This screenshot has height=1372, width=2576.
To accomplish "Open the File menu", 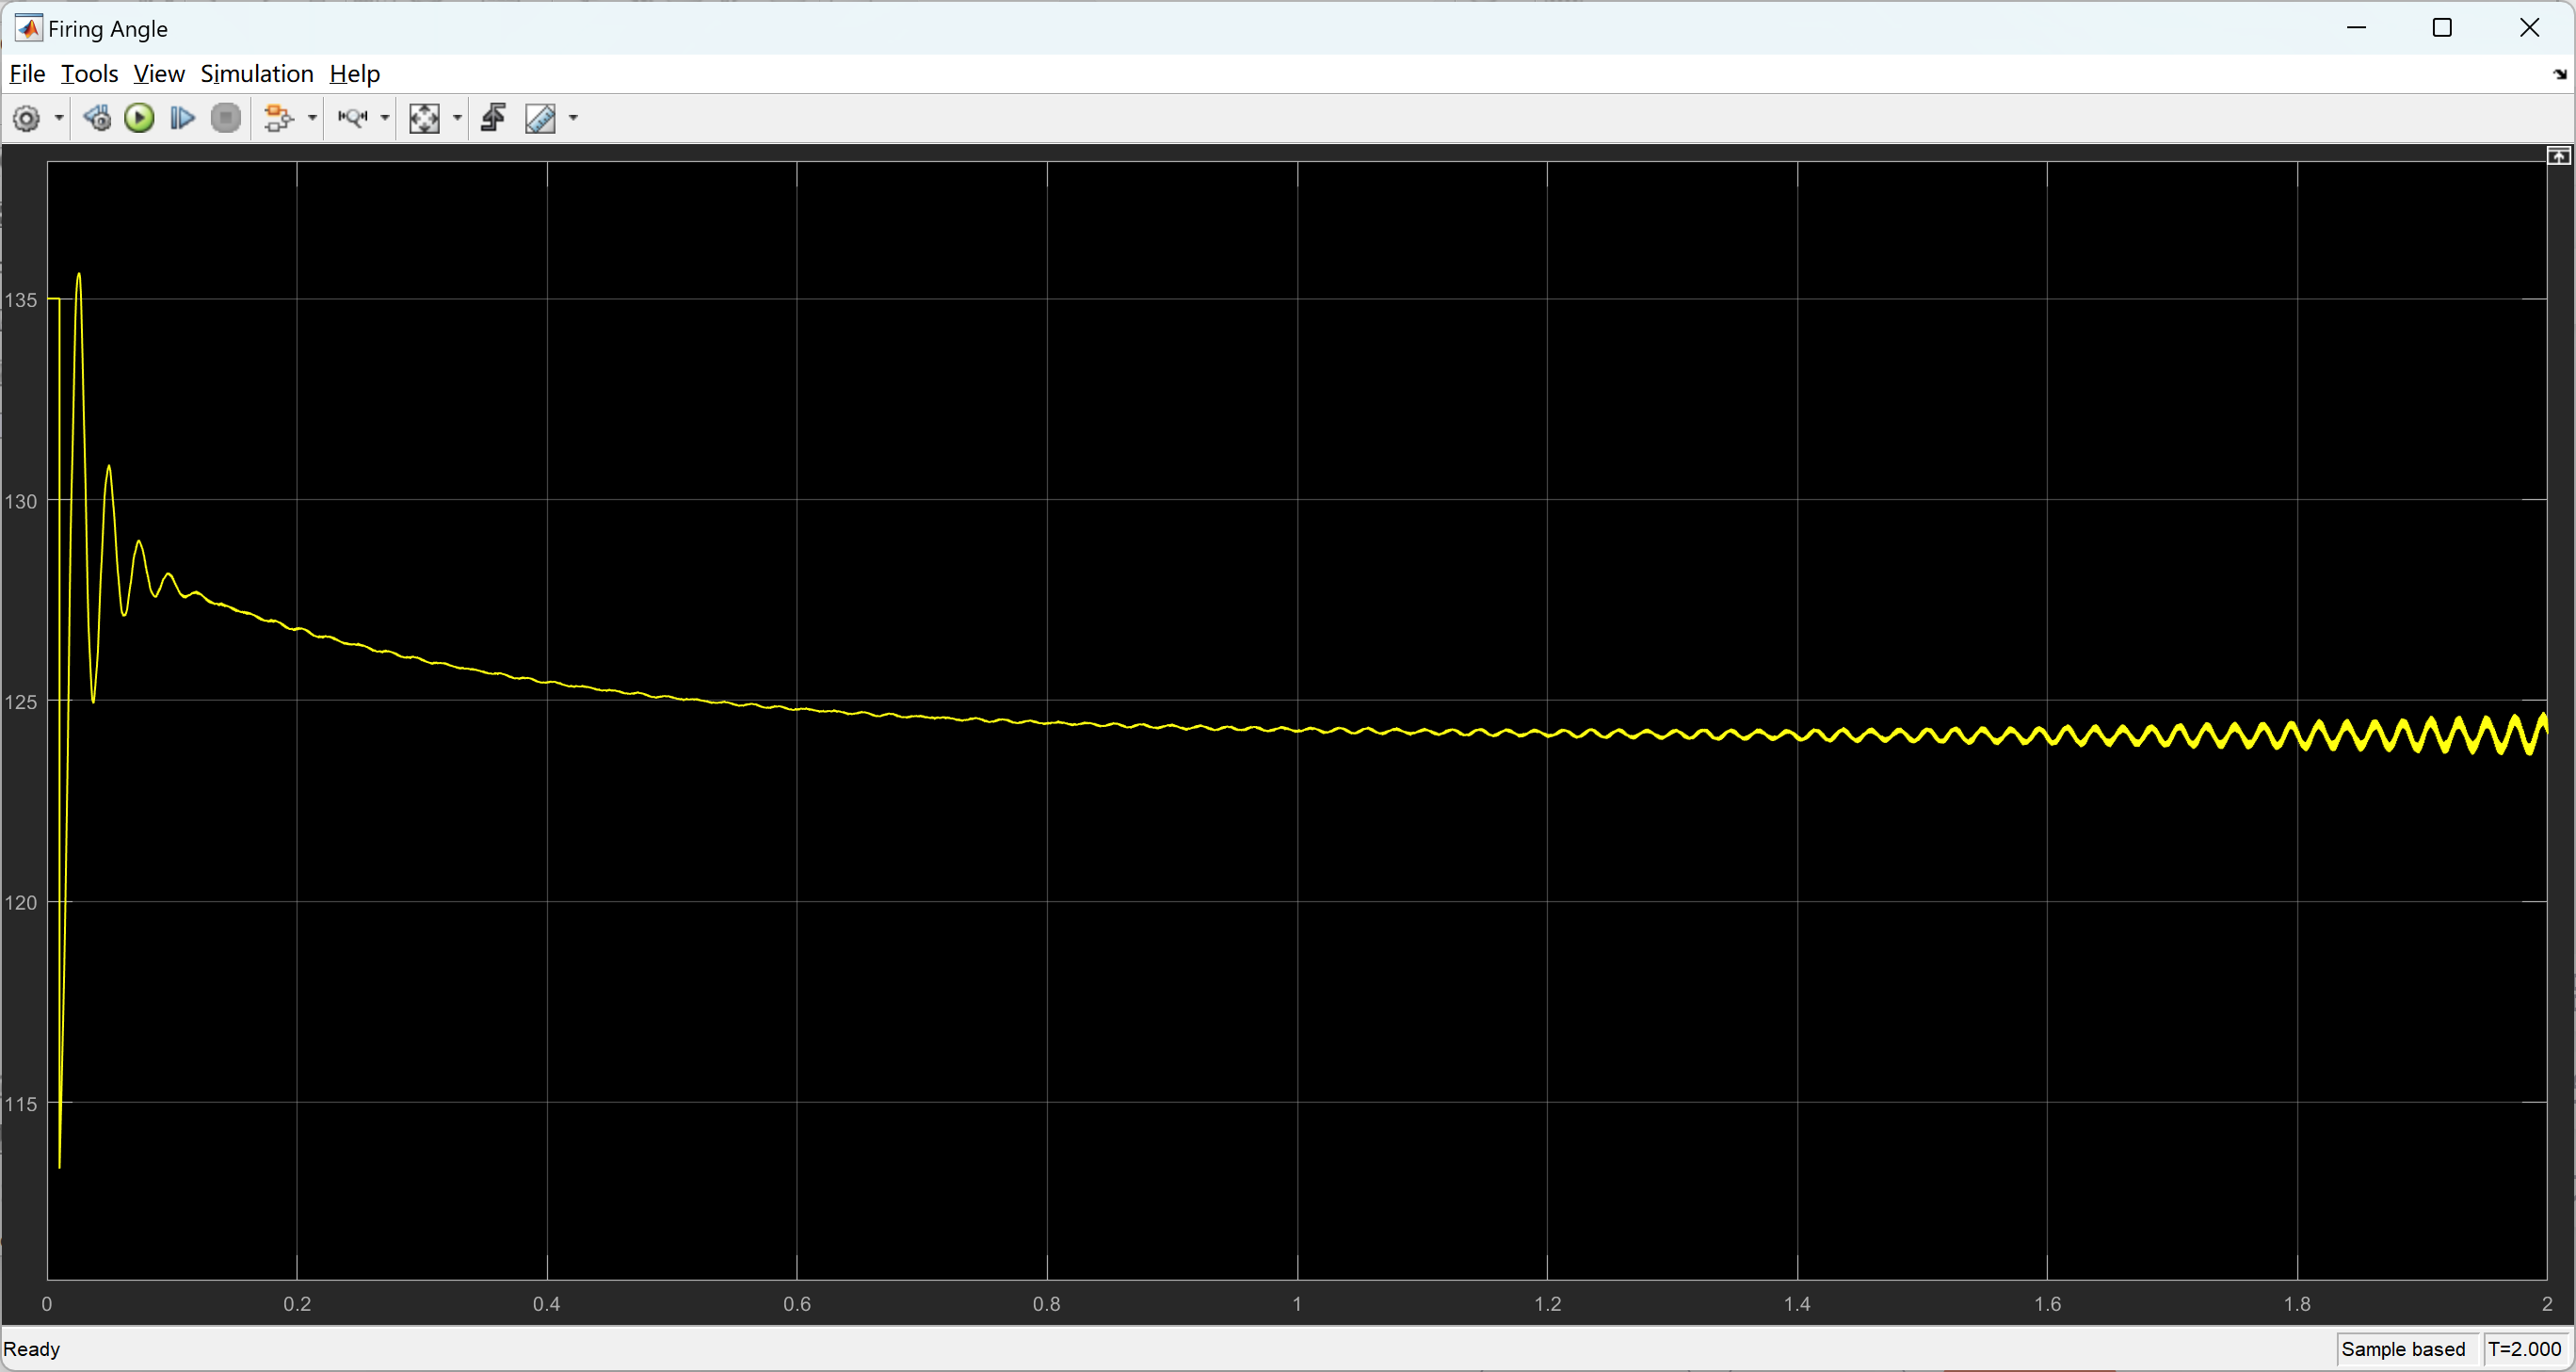I will (x=27, y=74).
